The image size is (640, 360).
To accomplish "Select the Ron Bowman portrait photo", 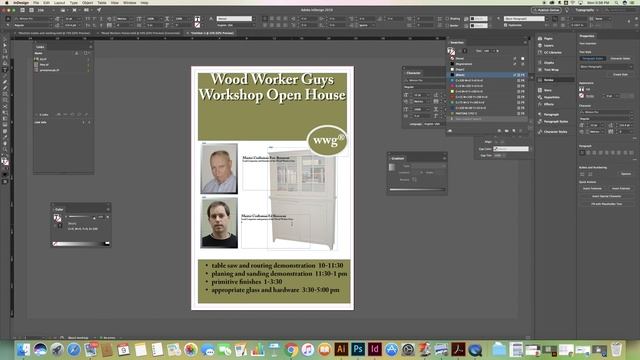I will click(219, 168).
